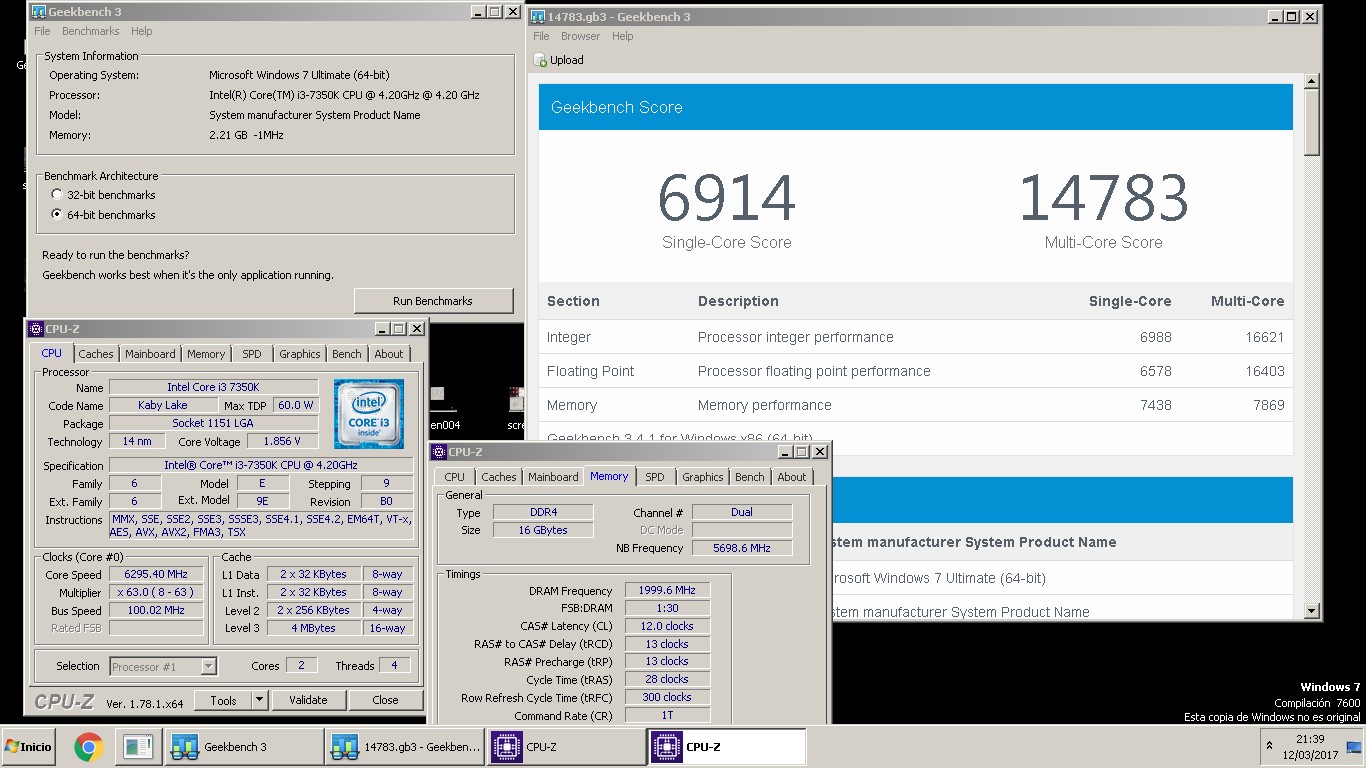
Task: Click scrollbar down arrow in Geekbench results
Action: point(1311,610)
